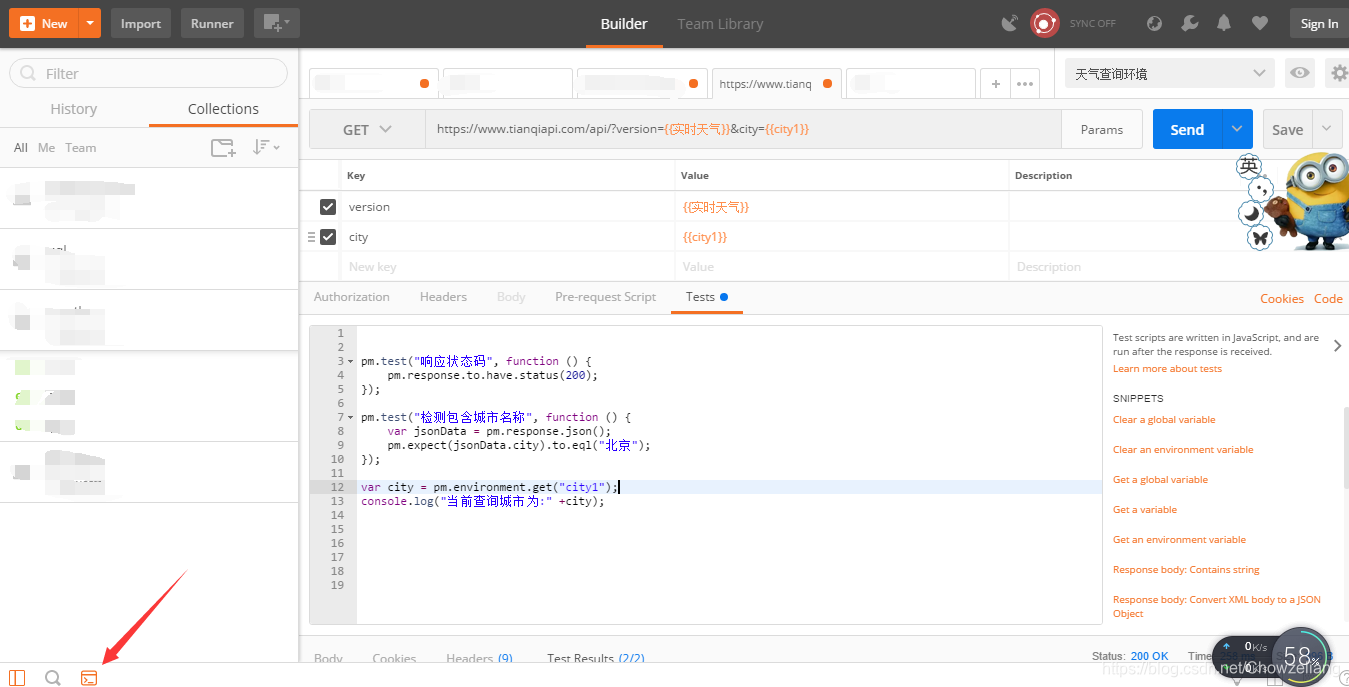The image size is (1349, 687).
Task: Click the globe browse icon
Action: [1154, 23]
